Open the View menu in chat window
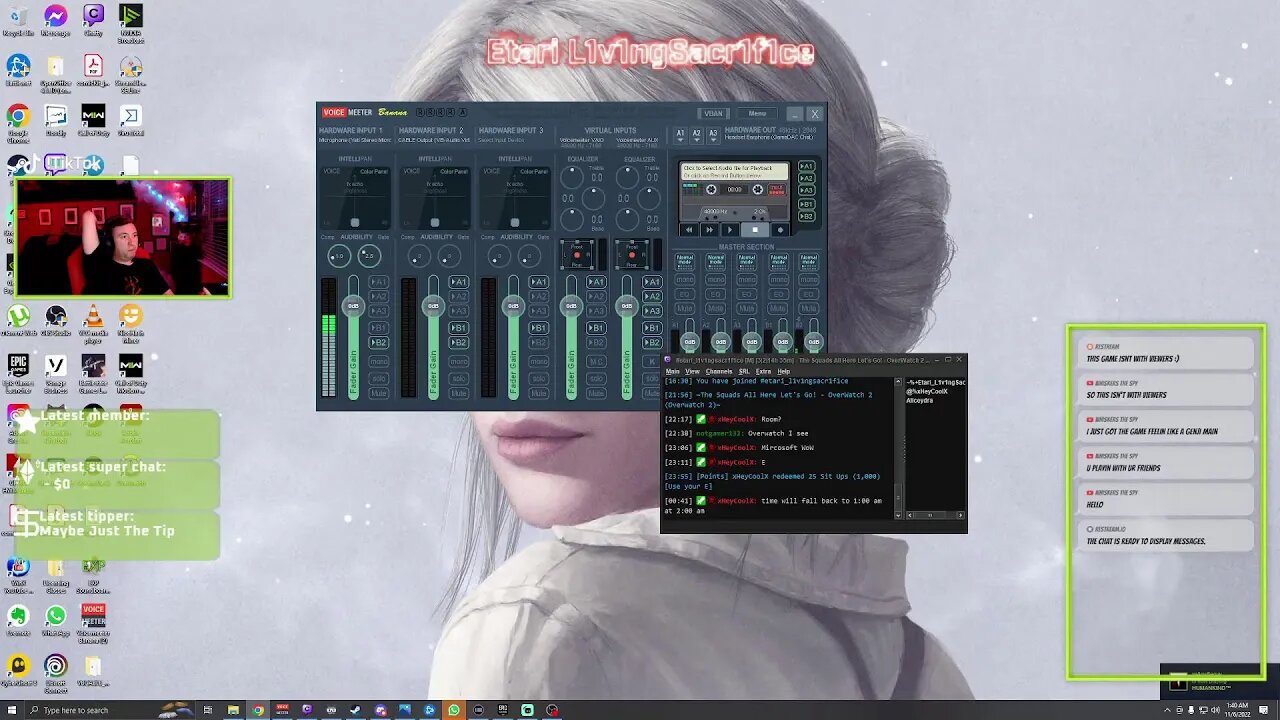 pyautogui.click(x=692, y=371)
